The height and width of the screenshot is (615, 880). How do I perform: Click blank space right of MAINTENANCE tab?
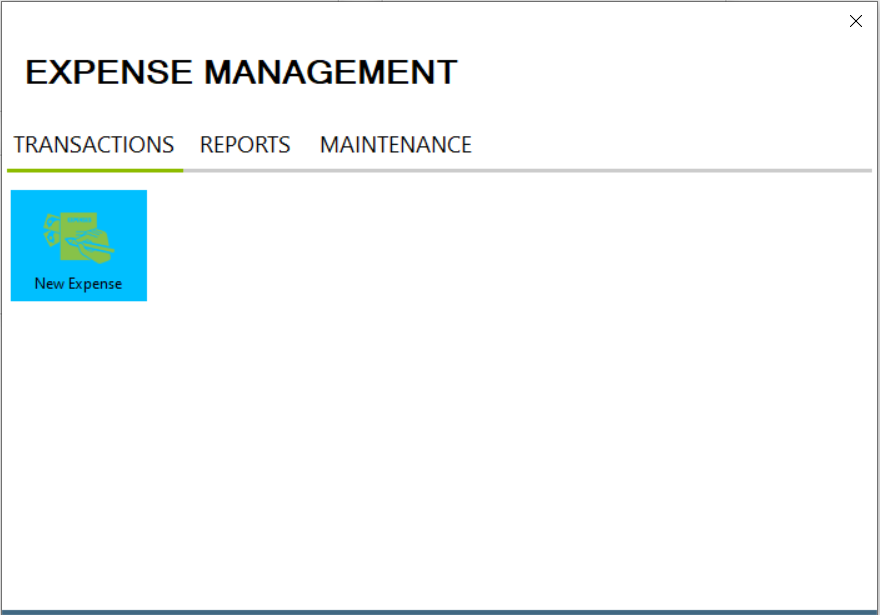tap(670, 145)
